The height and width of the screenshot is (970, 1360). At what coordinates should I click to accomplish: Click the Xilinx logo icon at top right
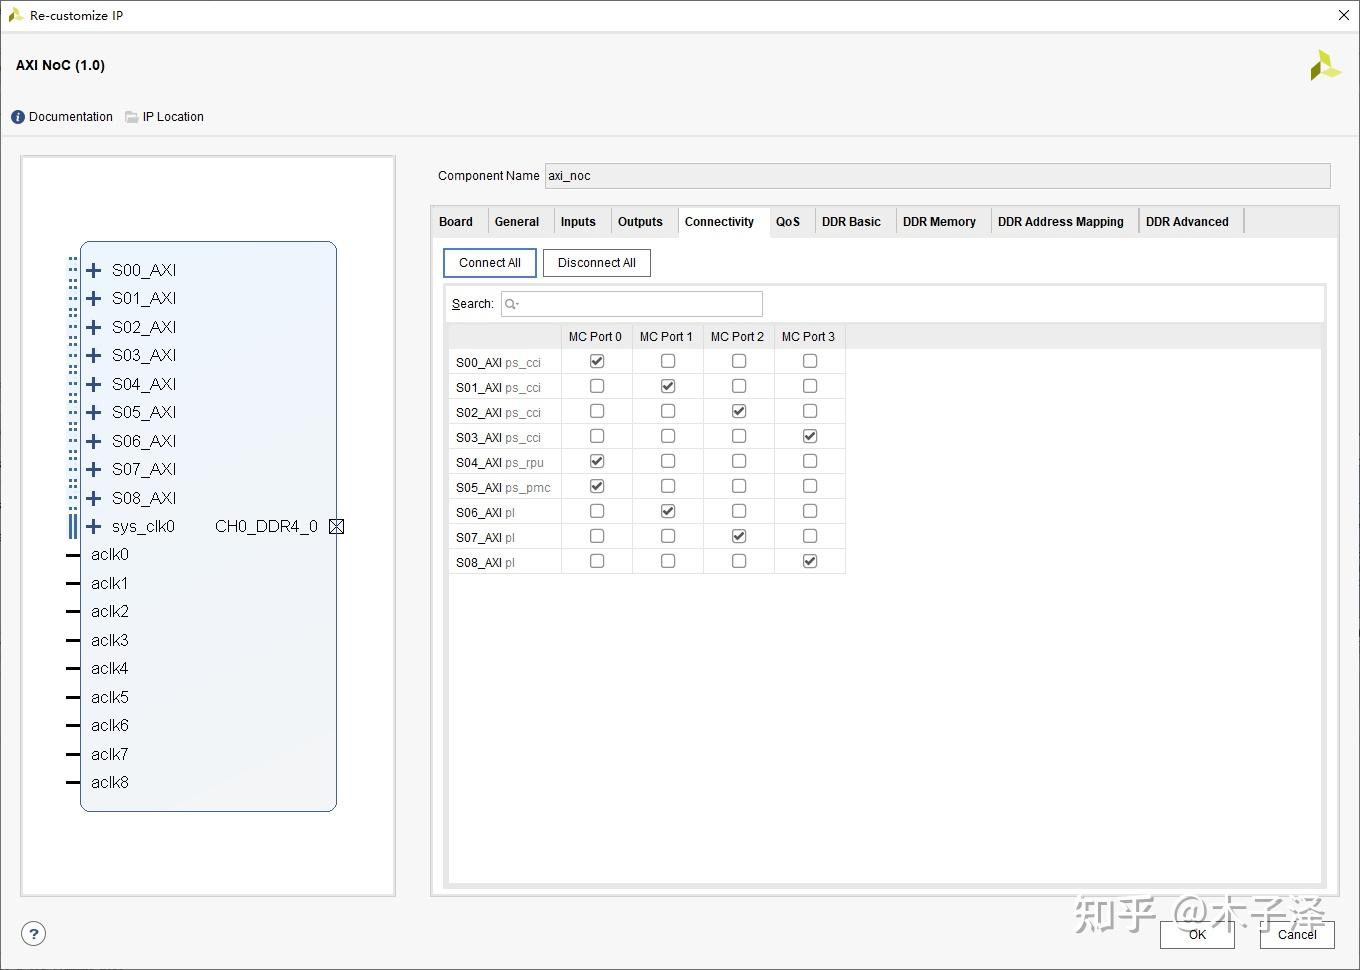(1325, 66)
